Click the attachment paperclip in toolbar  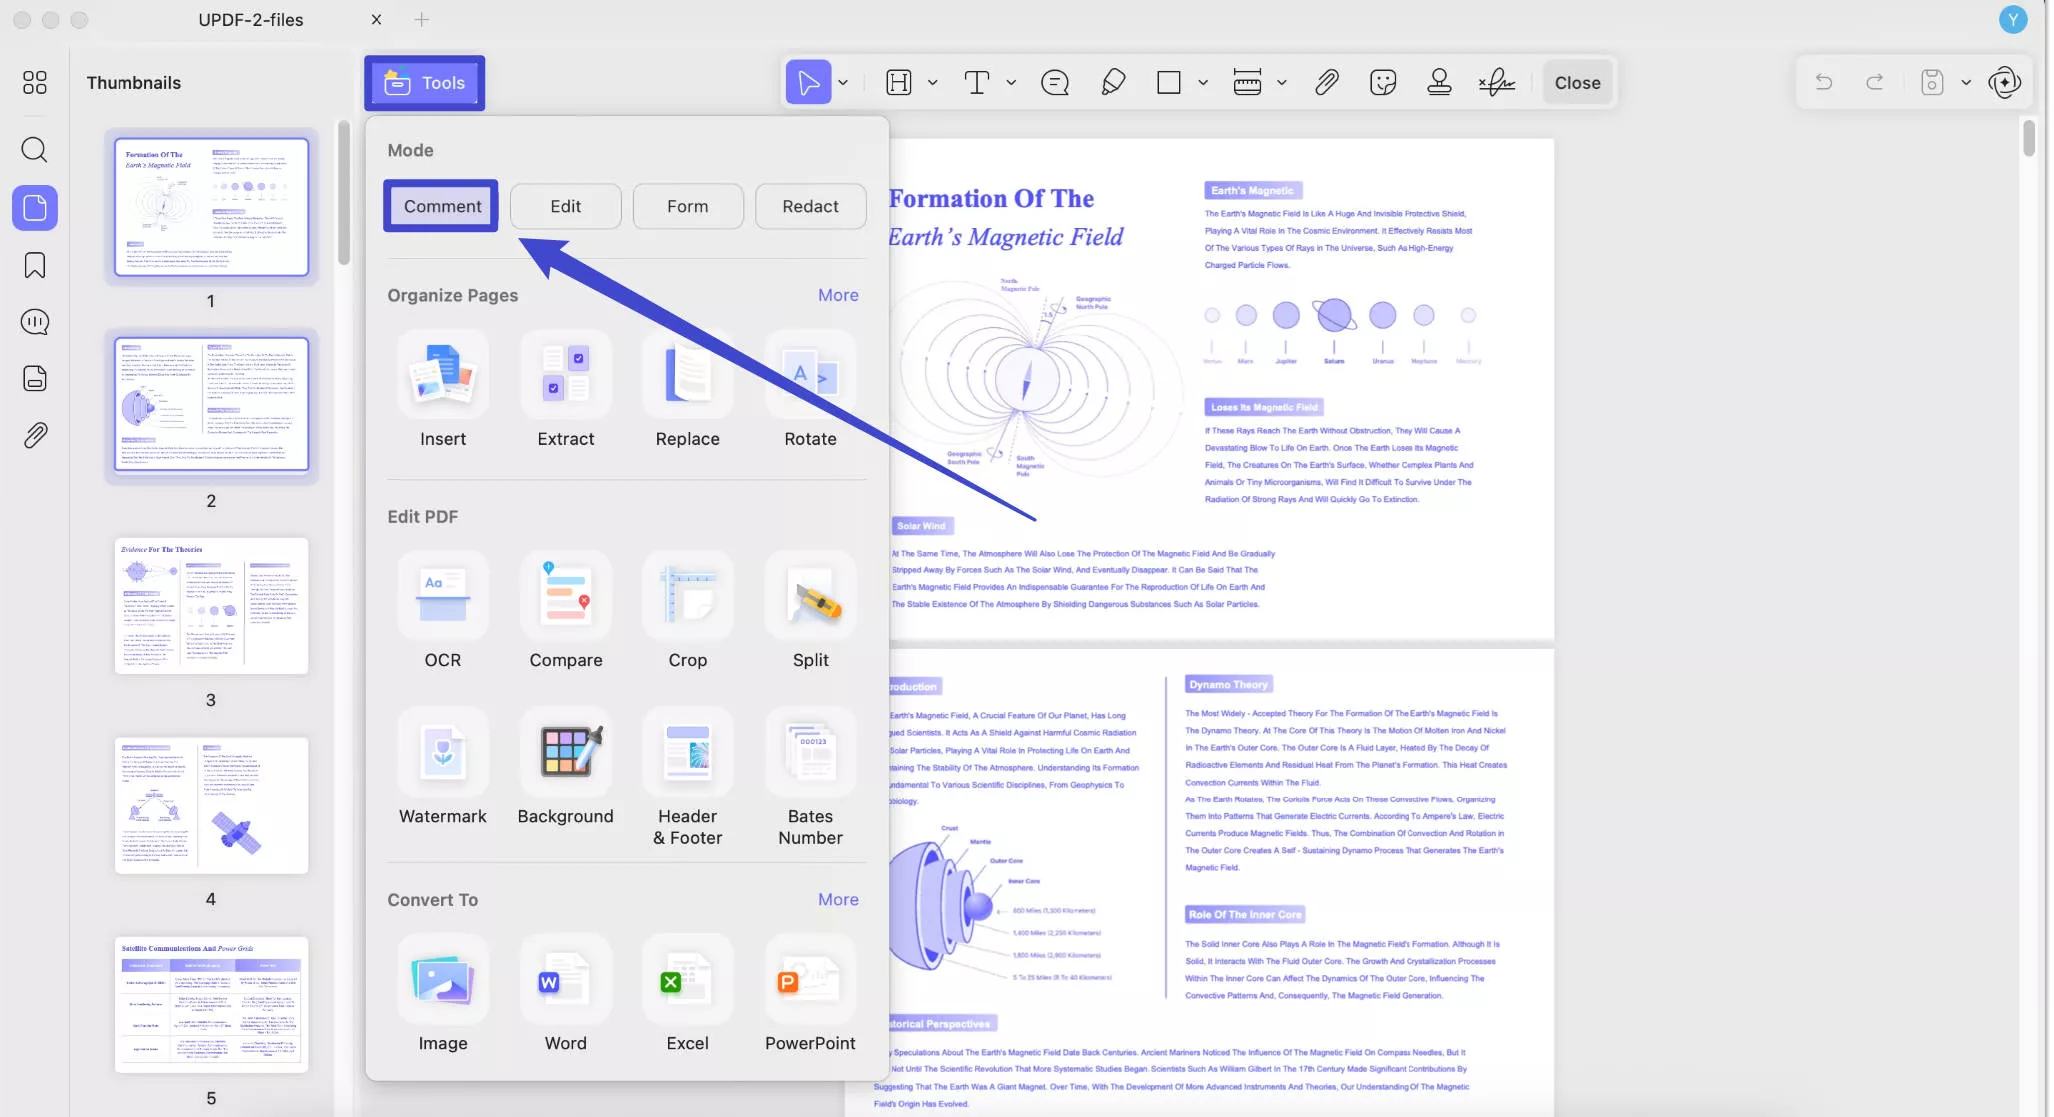point(1326,82)
